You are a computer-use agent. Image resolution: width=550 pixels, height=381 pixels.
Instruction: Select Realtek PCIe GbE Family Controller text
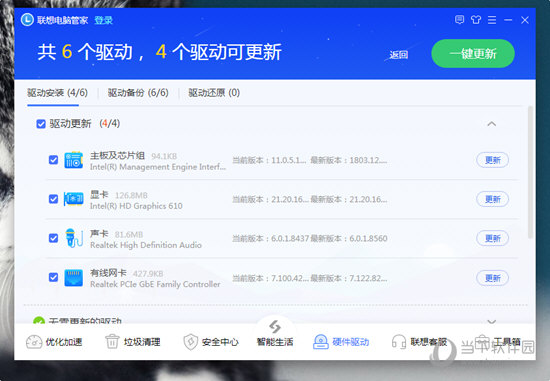tap(155, 284)
